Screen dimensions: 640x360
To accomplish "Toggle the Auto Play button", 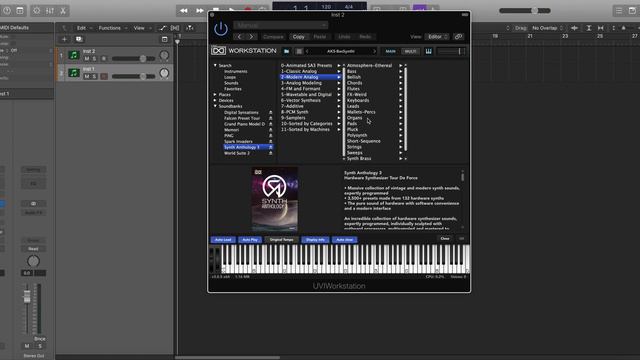I will pyautogui.click(x=250, y=240).
